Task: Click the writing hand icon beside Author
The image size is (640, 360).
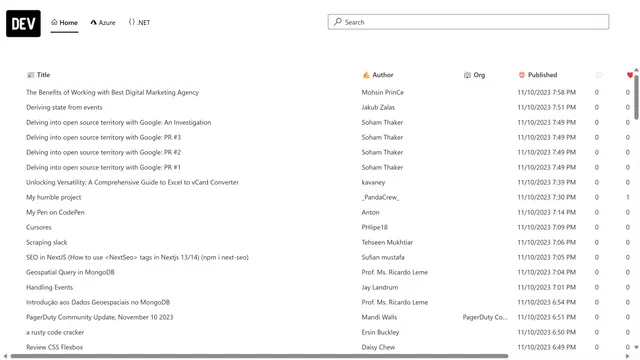Action: [x=366, y=75]
